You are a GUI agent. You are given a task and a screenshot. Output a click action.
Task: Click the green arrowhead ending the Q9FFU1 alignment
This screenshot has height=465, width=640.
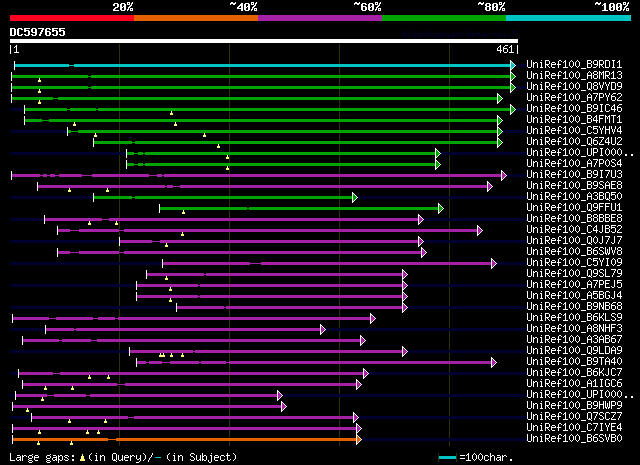440,209
